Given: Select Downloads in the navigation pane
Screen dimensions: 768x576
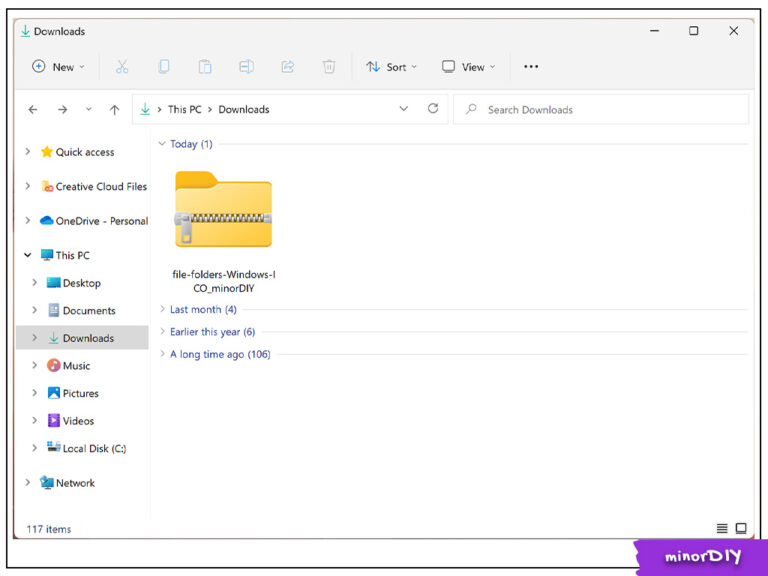Looking at the screenshot, I should point(82,337).
